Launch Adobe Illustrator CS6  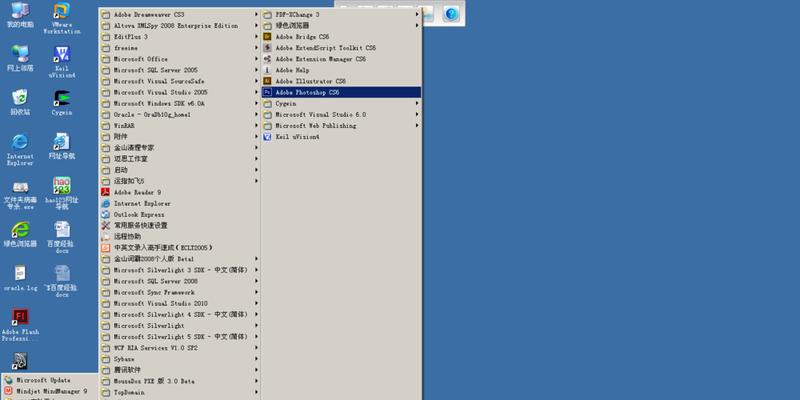tap(341, 81)
